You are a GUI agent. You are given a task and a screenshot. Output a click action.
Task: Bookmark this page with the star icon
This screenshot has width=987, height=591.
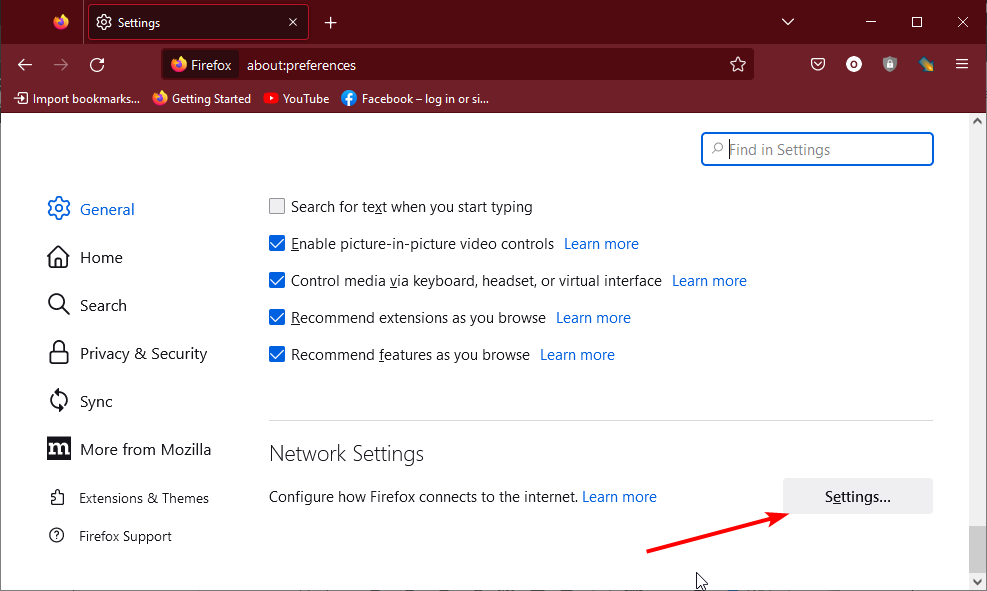click(738, 65)
